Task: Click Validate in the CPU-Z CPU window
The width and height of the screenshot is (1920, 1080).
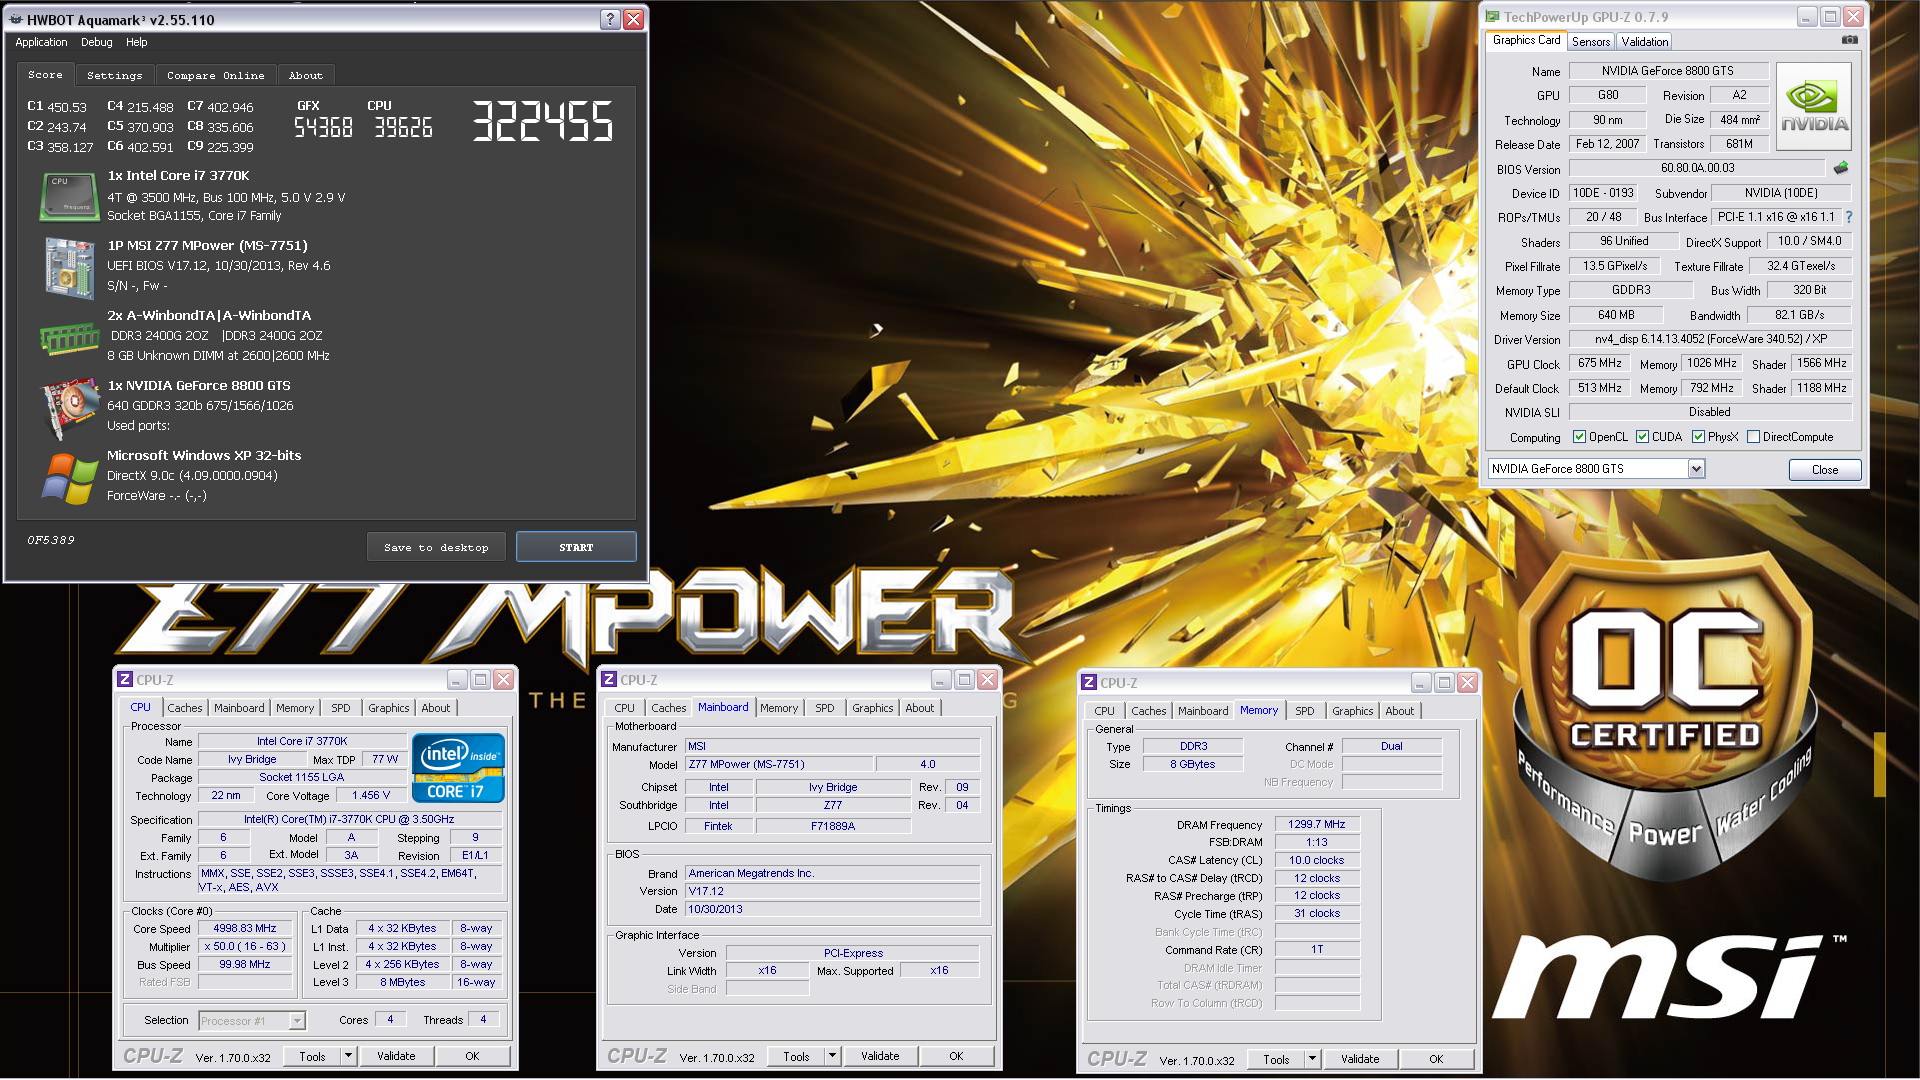Action: point(396,1056)
